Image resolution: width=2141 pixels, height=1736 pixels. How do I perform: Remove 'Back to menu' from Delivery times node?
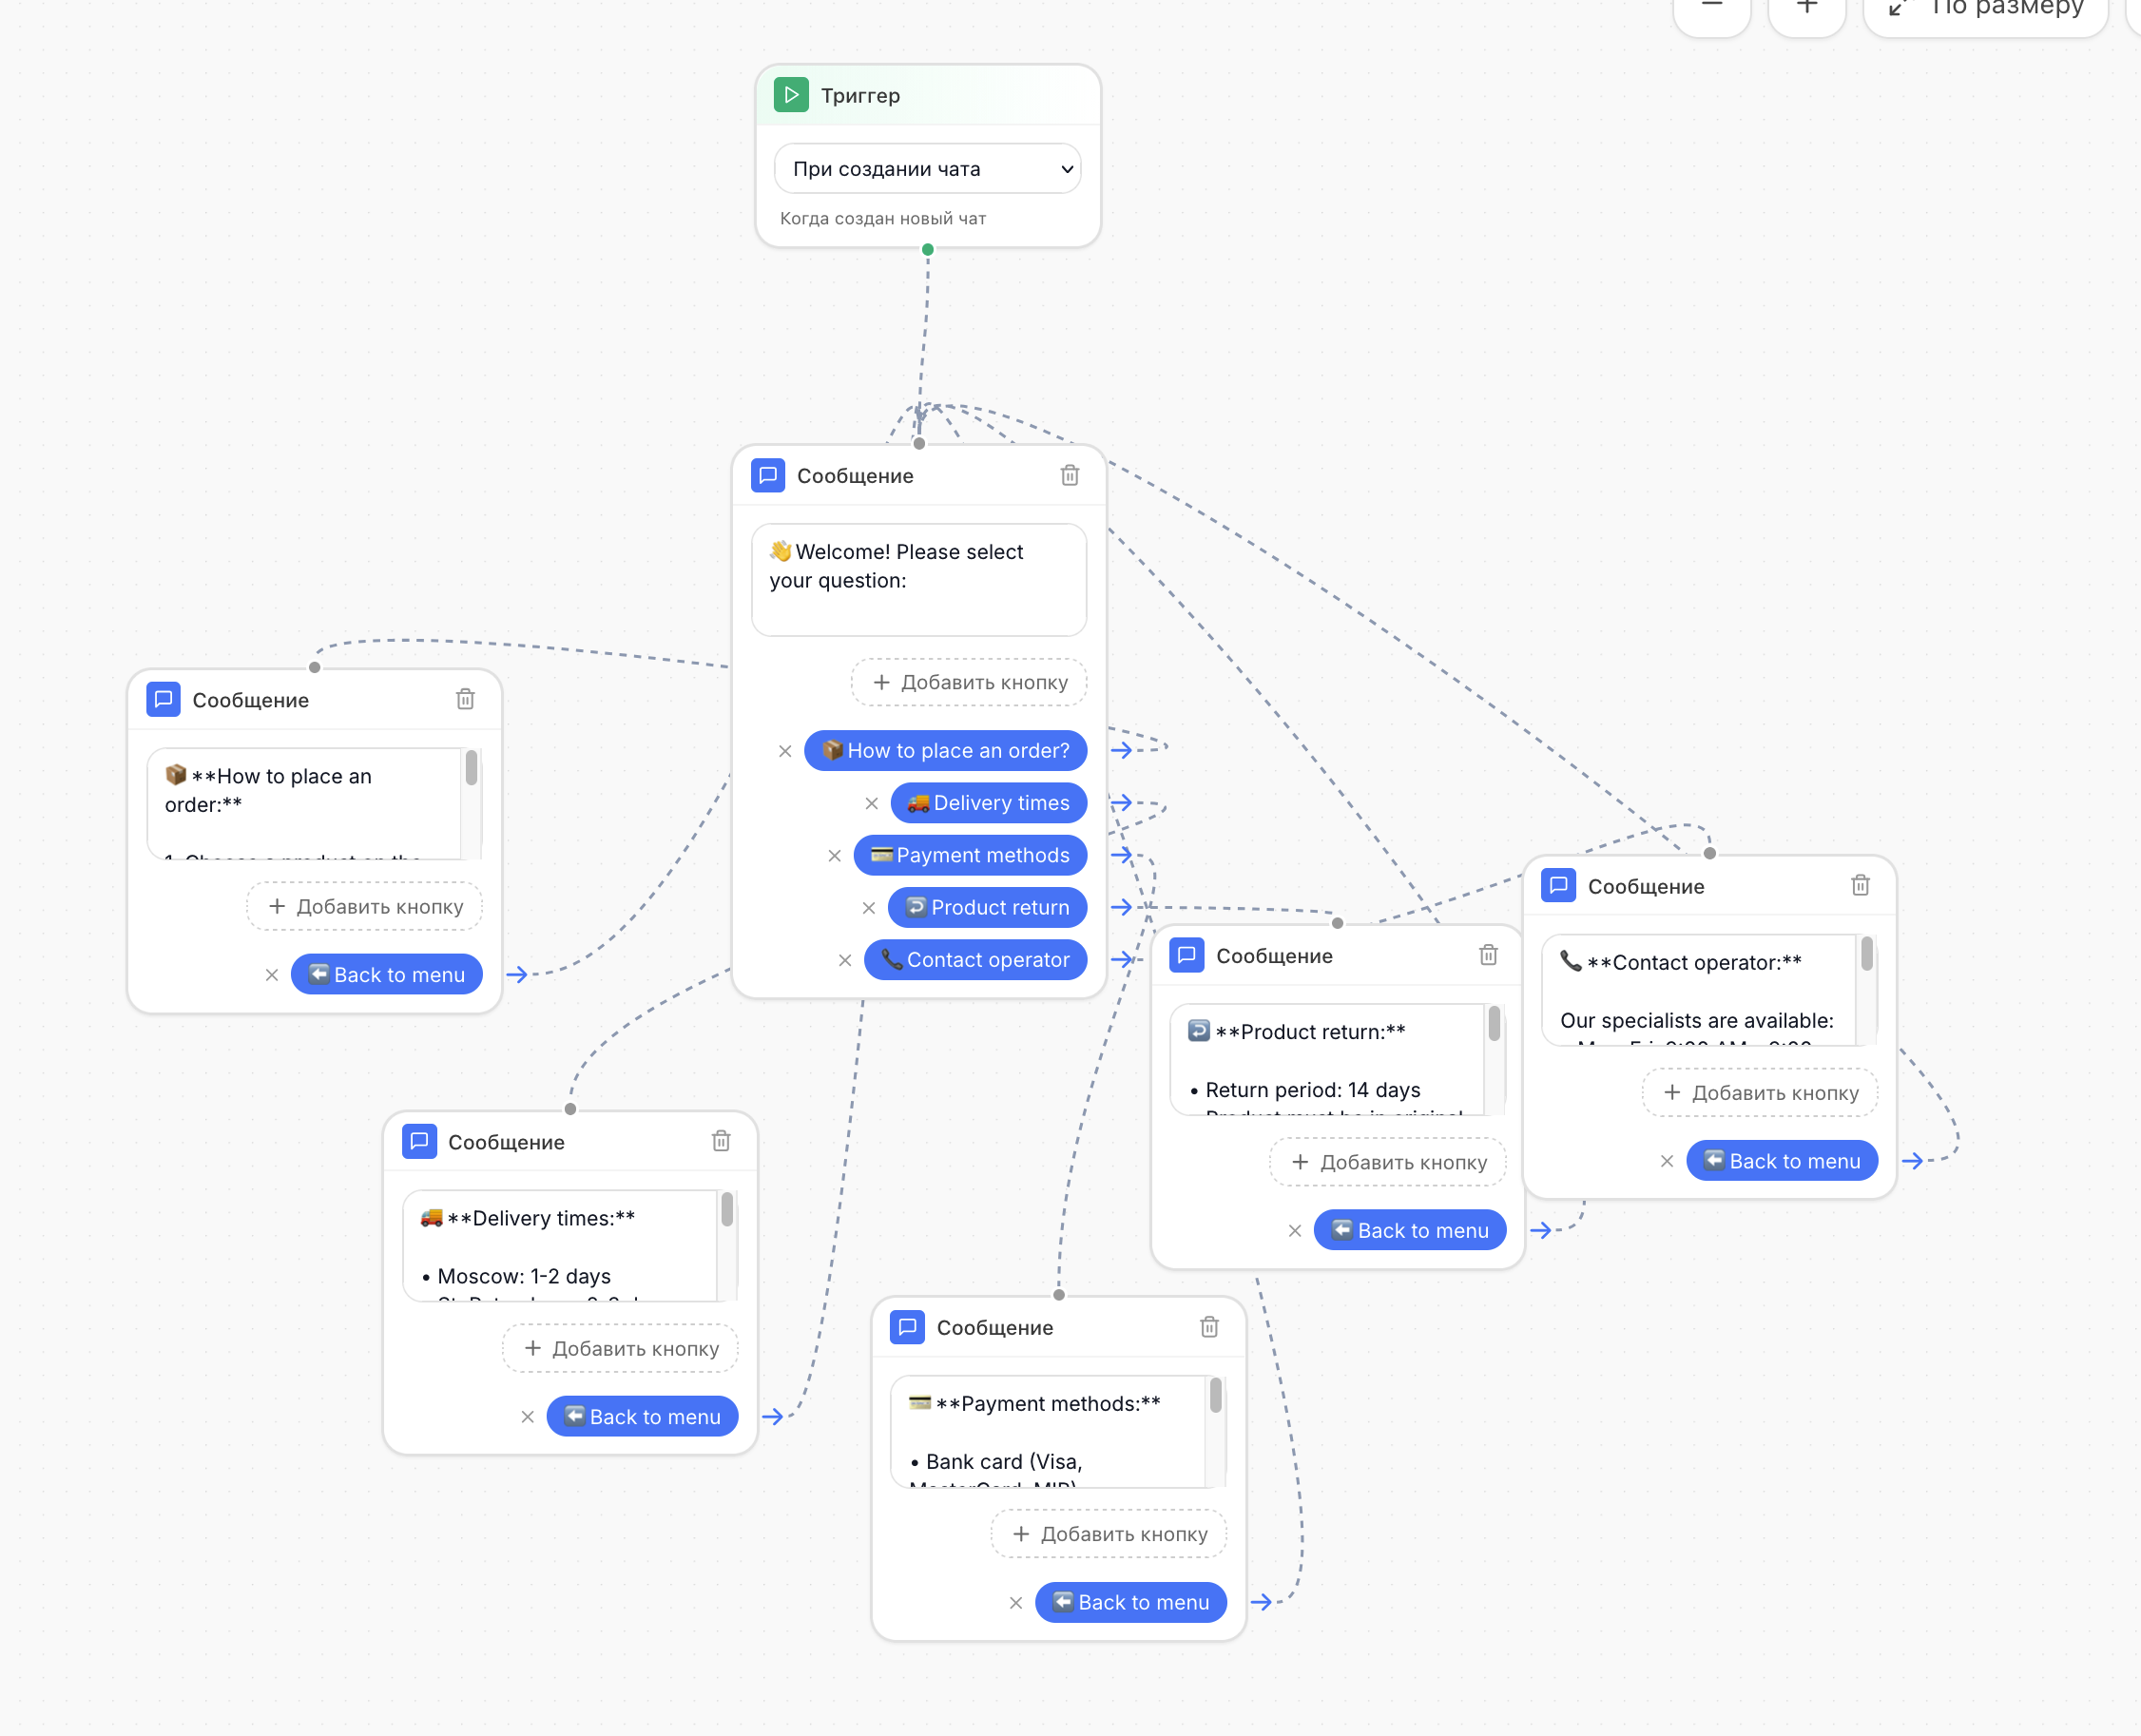pyautogui.click(x=528, y=1416)
